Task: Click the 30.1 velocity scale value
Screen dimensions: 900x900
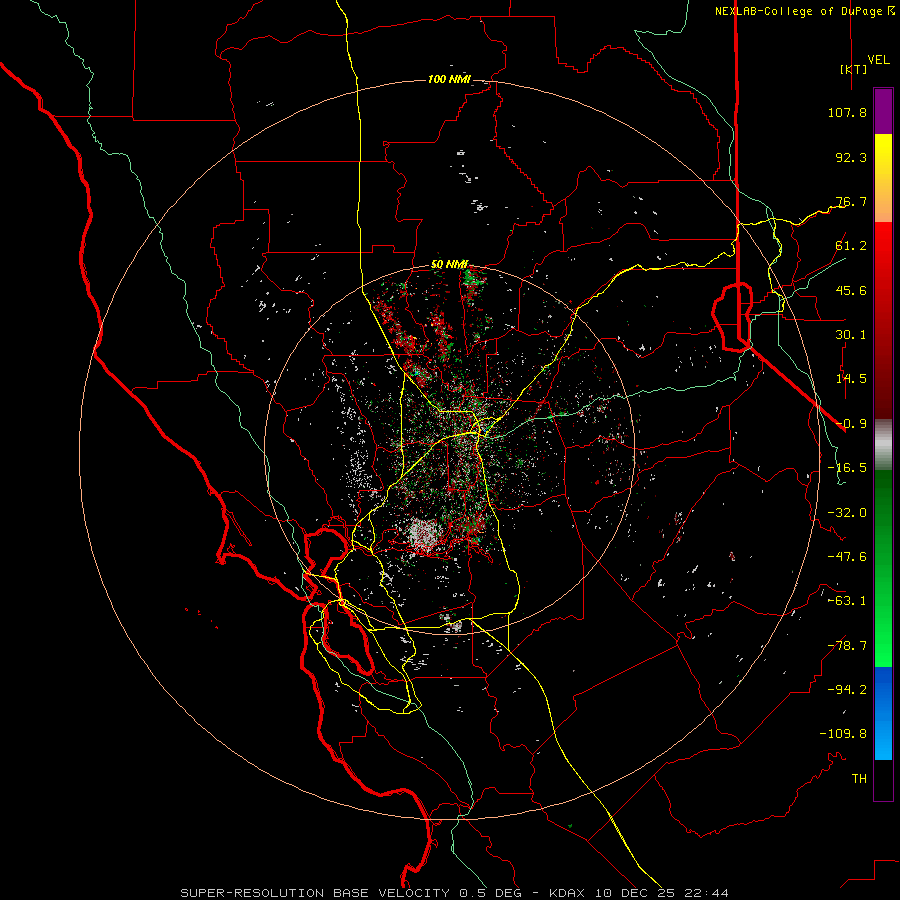Action: [851, 335]
